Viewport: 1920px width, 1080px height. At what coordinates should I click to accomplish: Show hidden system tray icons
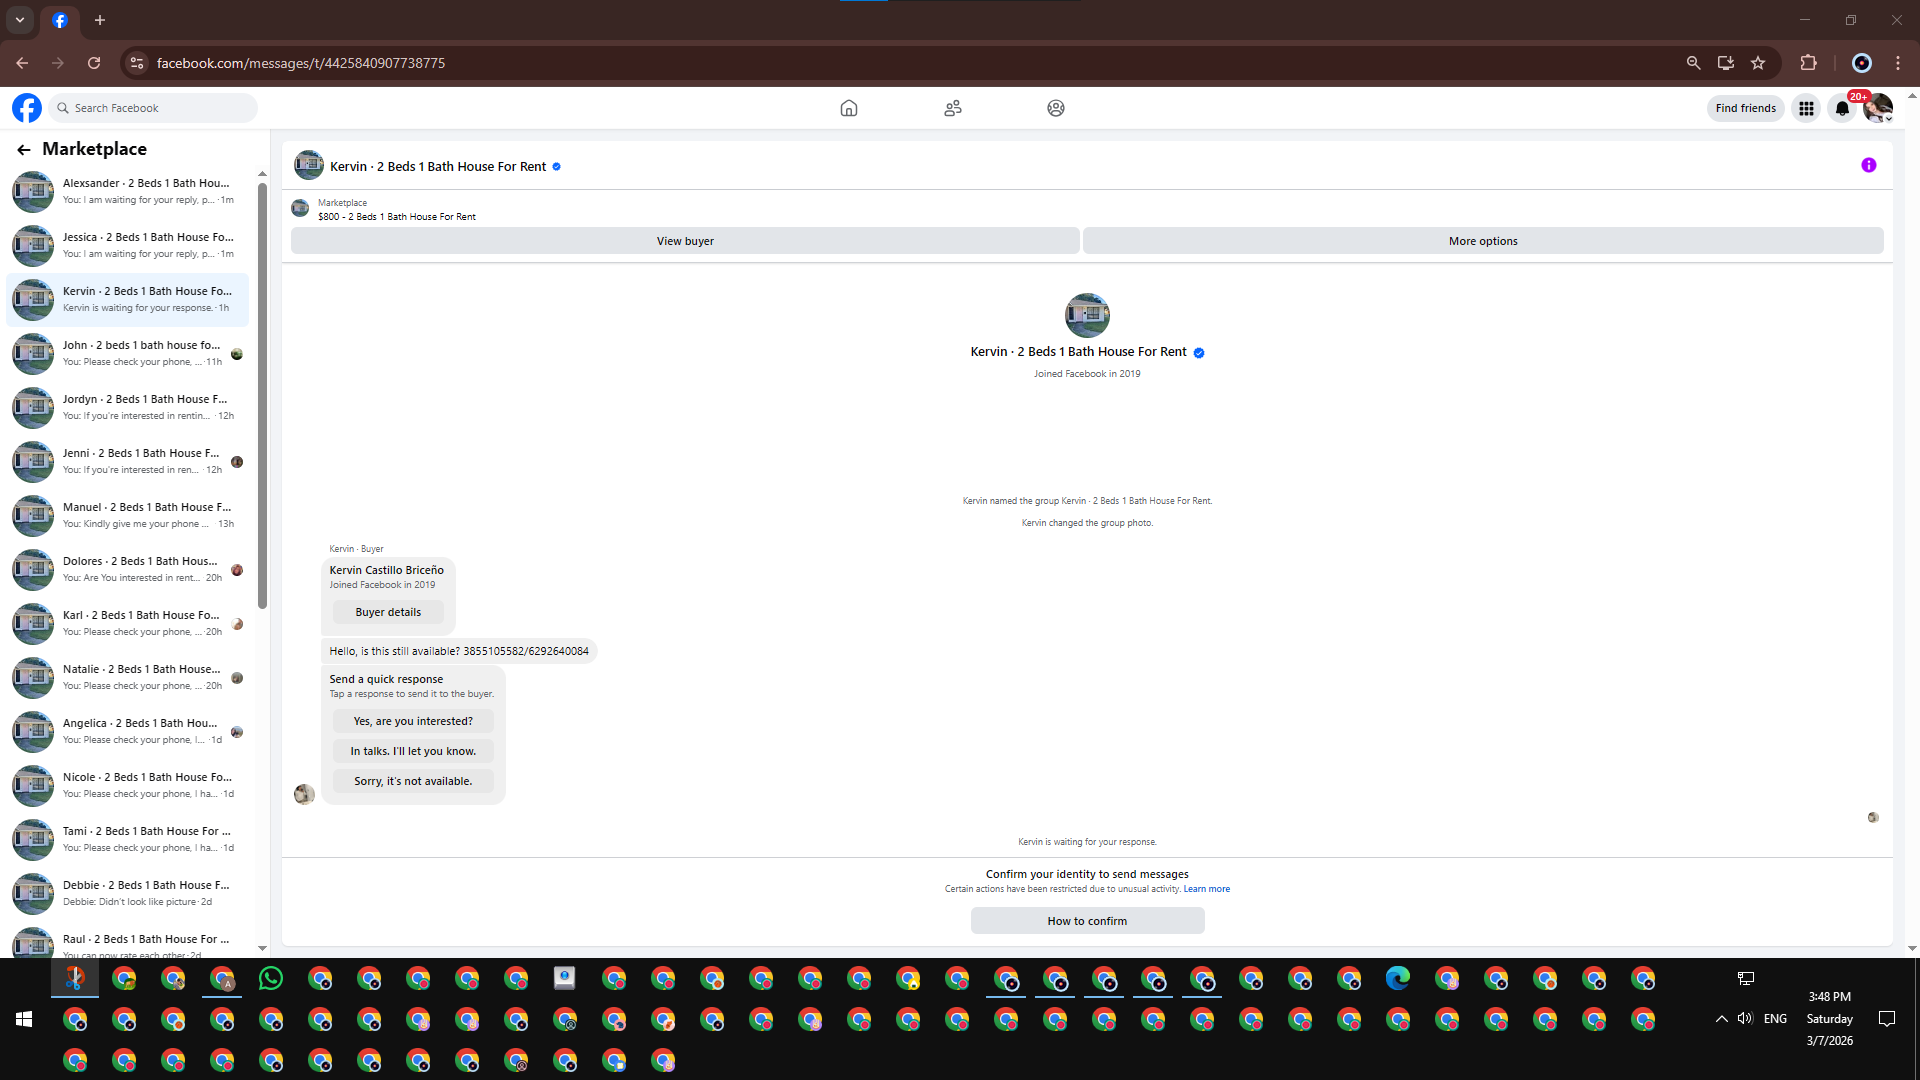[x=1721, y=1019]
